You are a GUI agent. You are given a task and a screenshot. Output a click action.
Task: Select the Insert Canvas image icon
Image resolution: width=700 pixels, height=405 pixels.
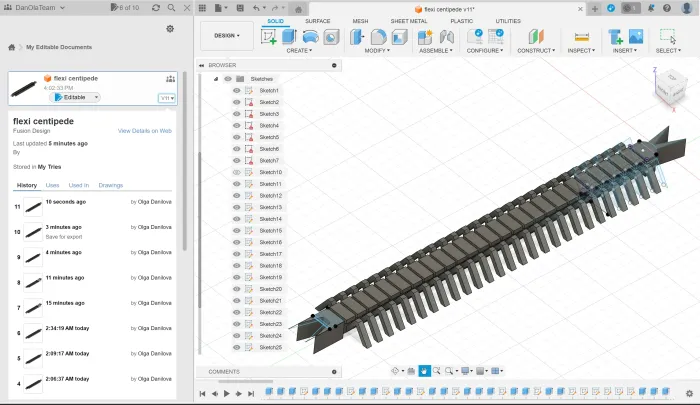click(x=636, y=36)
